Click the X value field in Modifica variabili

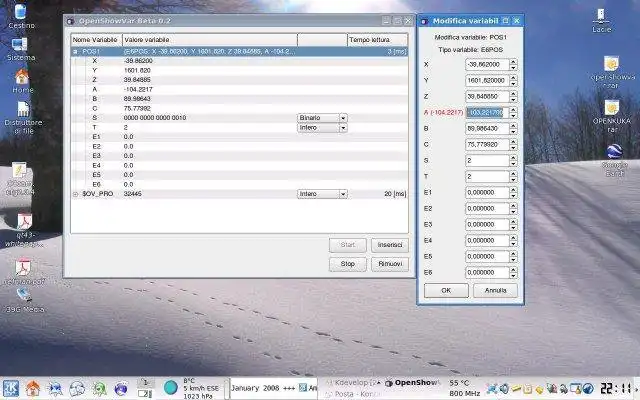(487, 64)
